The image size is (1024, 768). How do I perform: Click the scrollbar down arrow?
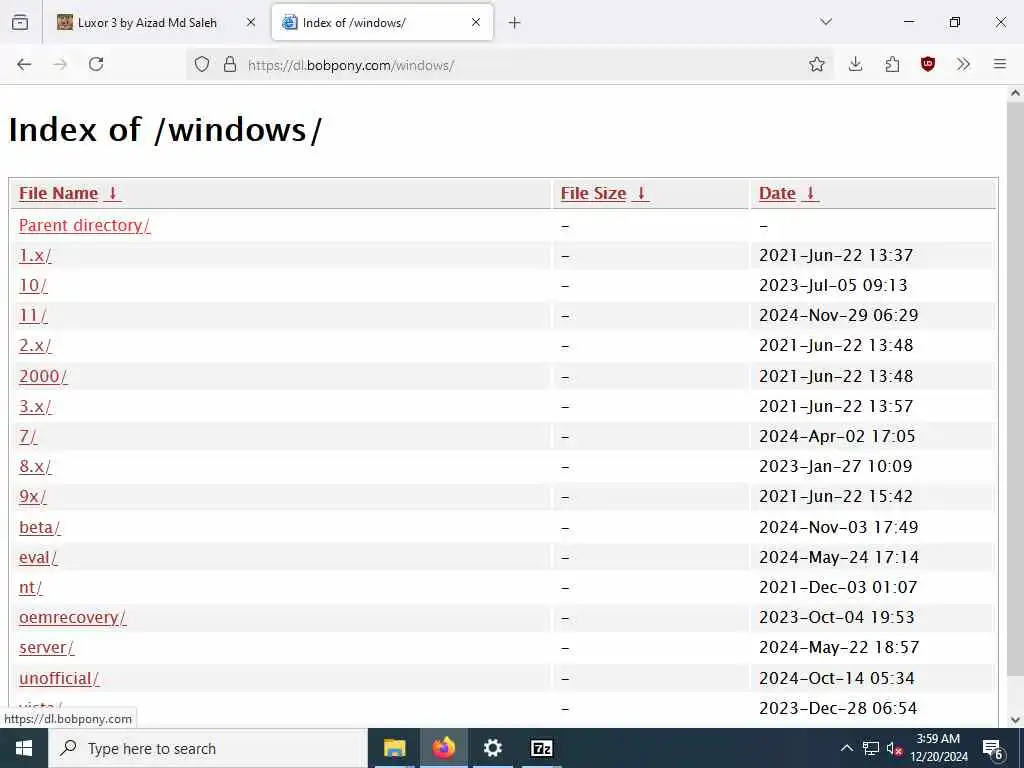click(1016, 720)
